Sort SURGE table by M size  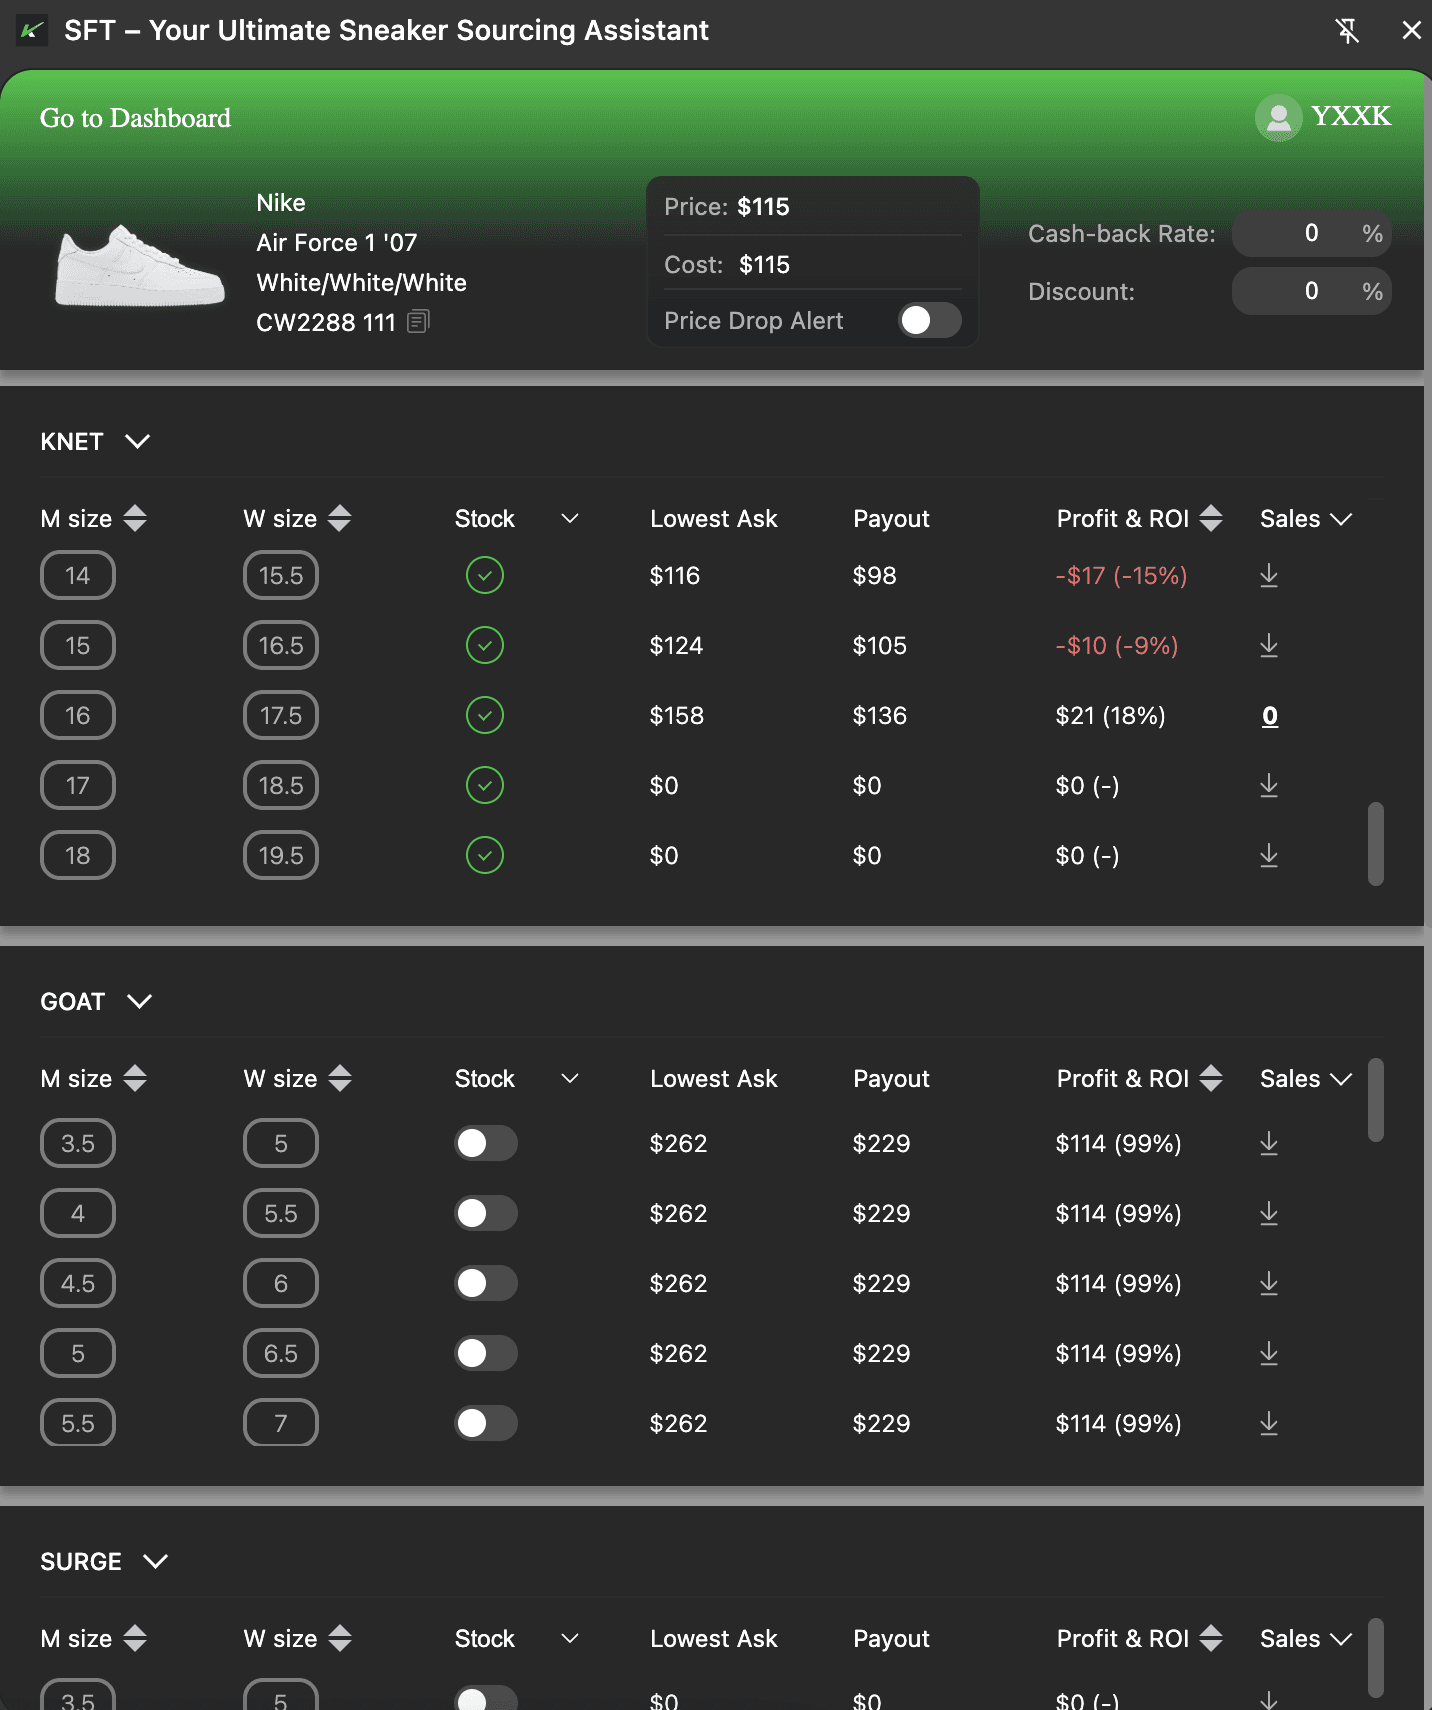[x=135, y=1638]
